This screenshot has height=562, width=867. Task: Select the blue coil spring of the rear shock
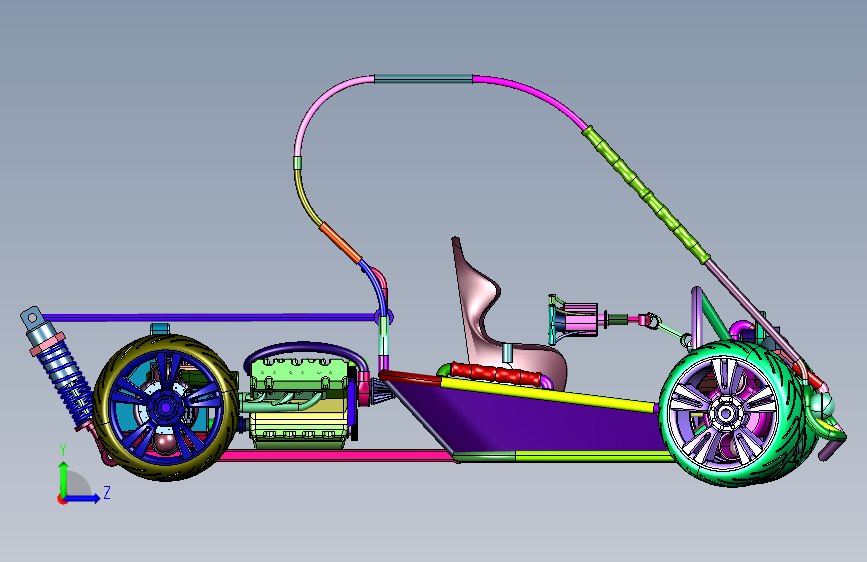tap(68, 381)
